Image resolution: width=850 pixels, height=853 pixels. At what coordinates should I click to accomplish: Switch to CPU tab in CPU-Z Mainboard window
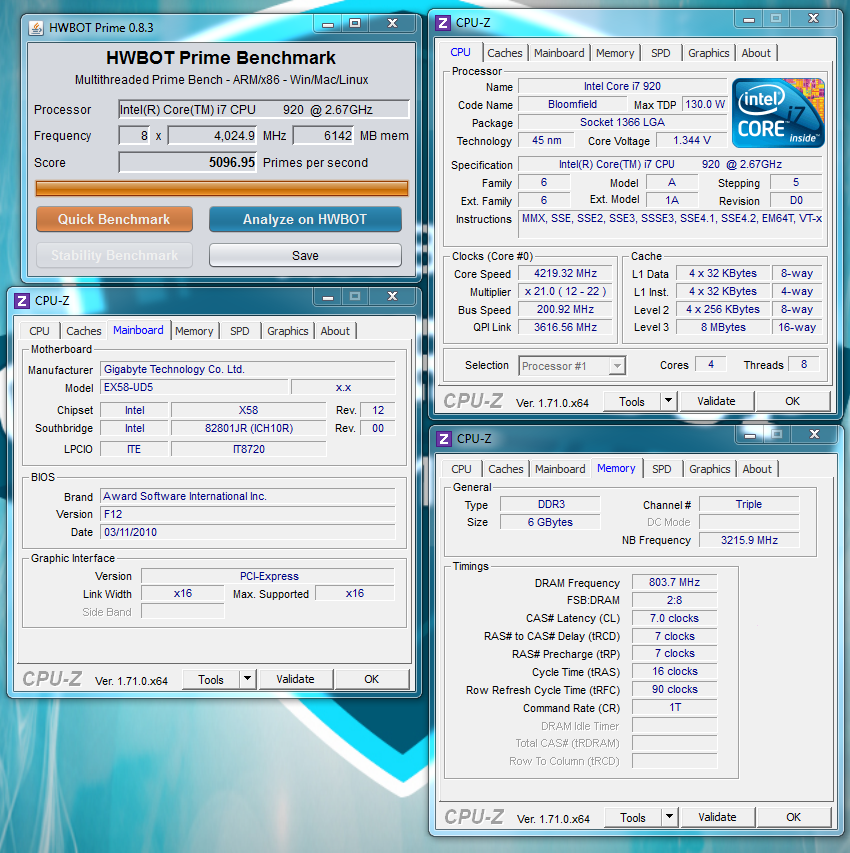tap(39, 331)
